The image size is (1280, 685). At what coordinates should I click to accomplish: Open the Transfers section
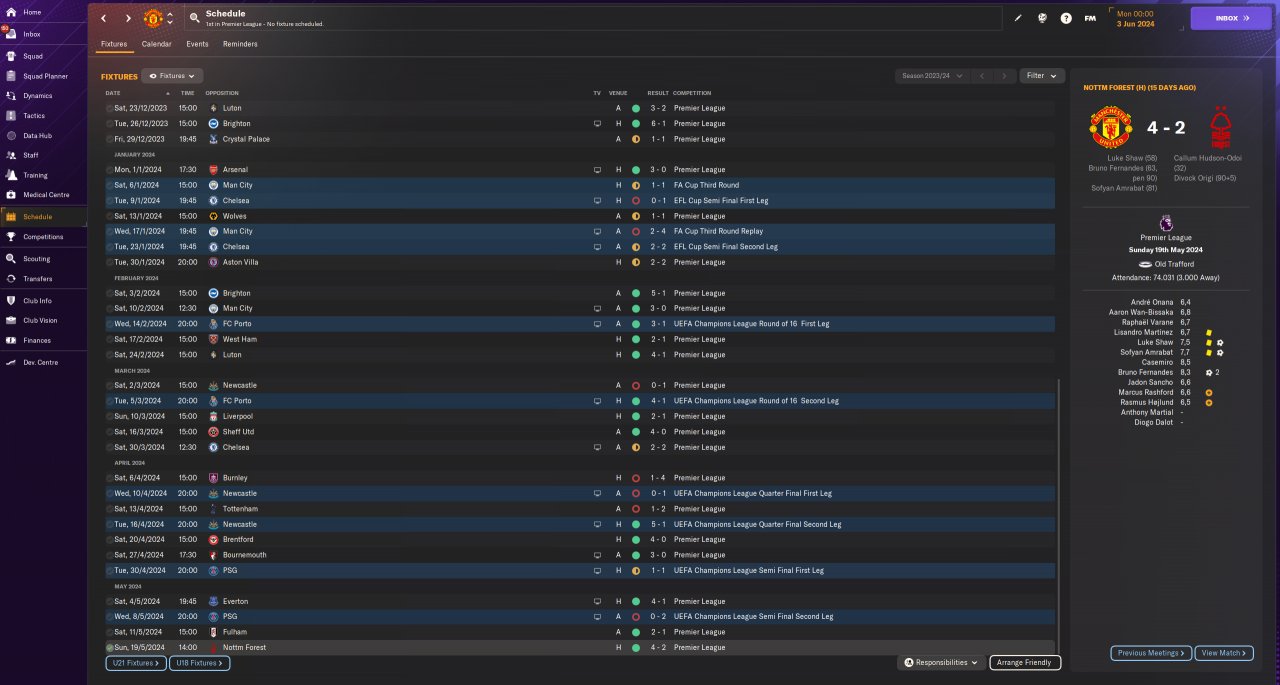43,279
